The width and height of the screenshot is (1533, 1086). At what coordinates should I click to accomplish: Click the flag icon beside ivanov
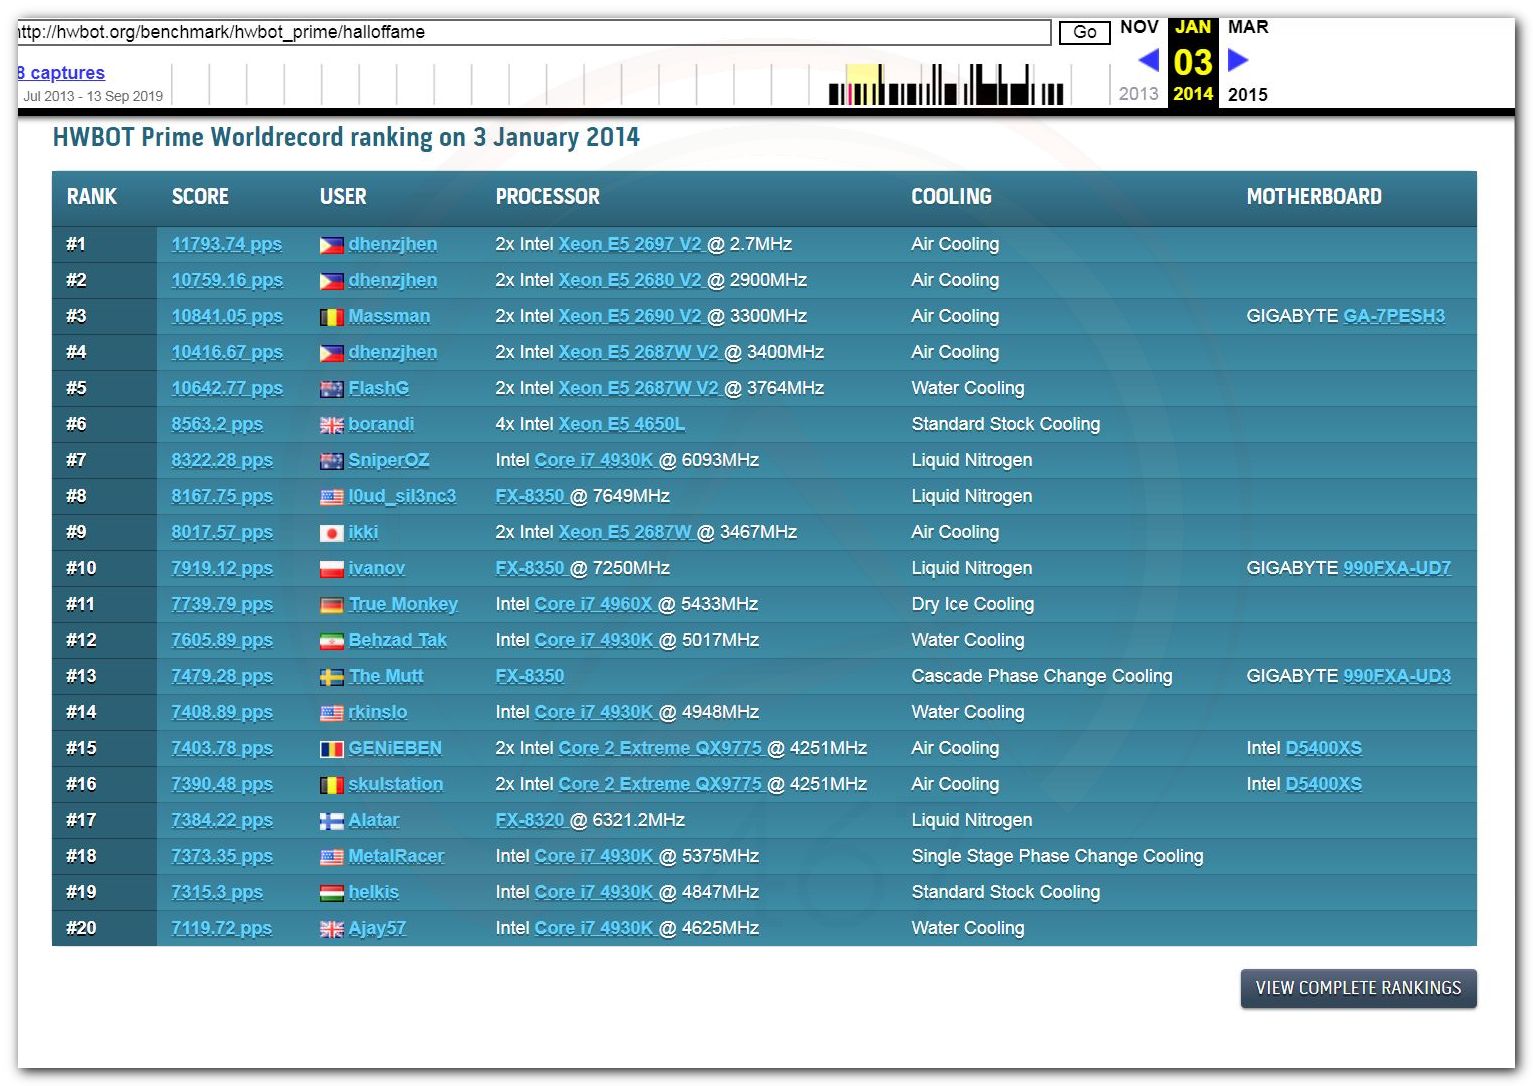(331, 569)
